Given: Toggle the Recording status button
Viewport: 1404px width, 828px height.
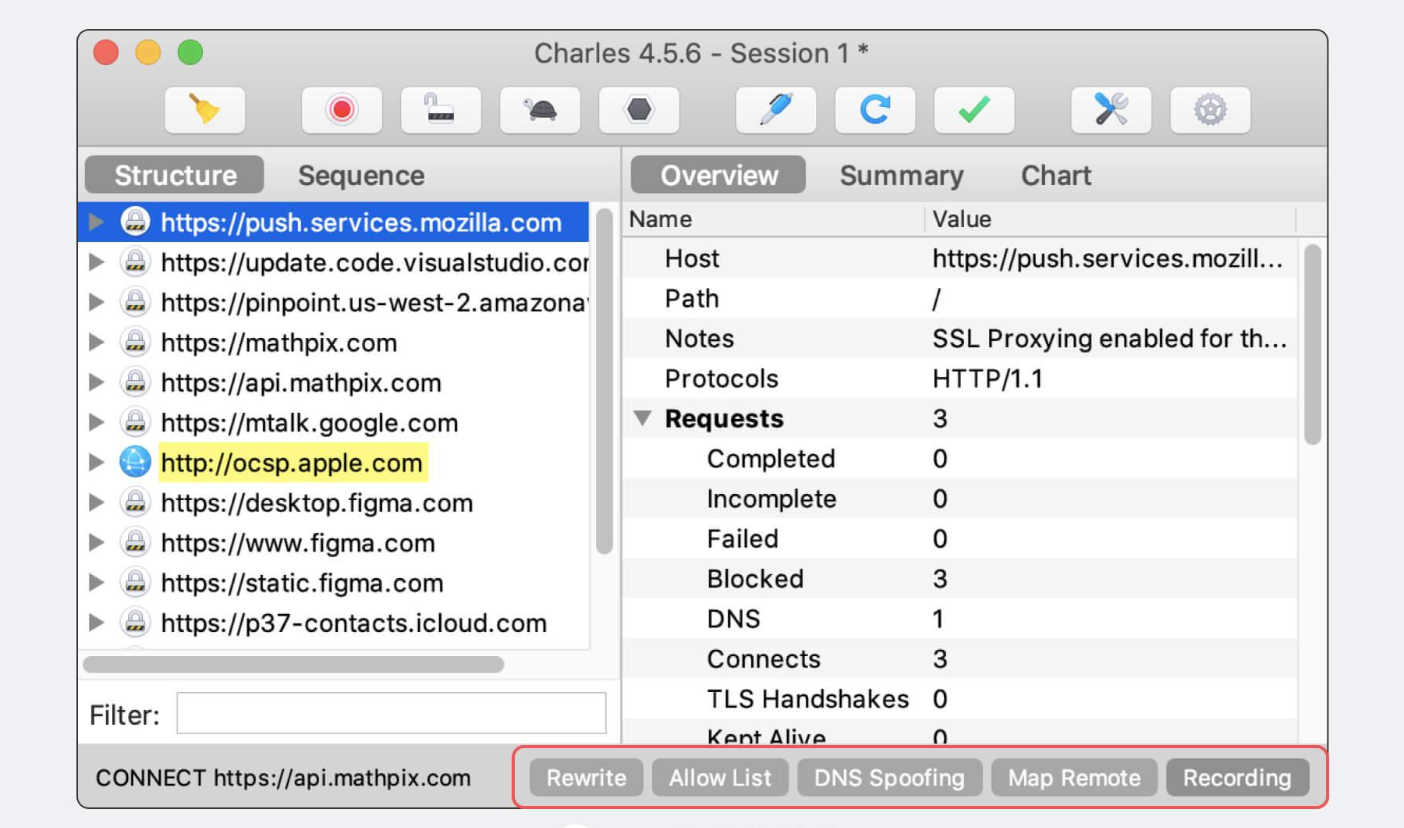Looking at the screenshot, I should pyautogui.click(x=1237, y=778).
